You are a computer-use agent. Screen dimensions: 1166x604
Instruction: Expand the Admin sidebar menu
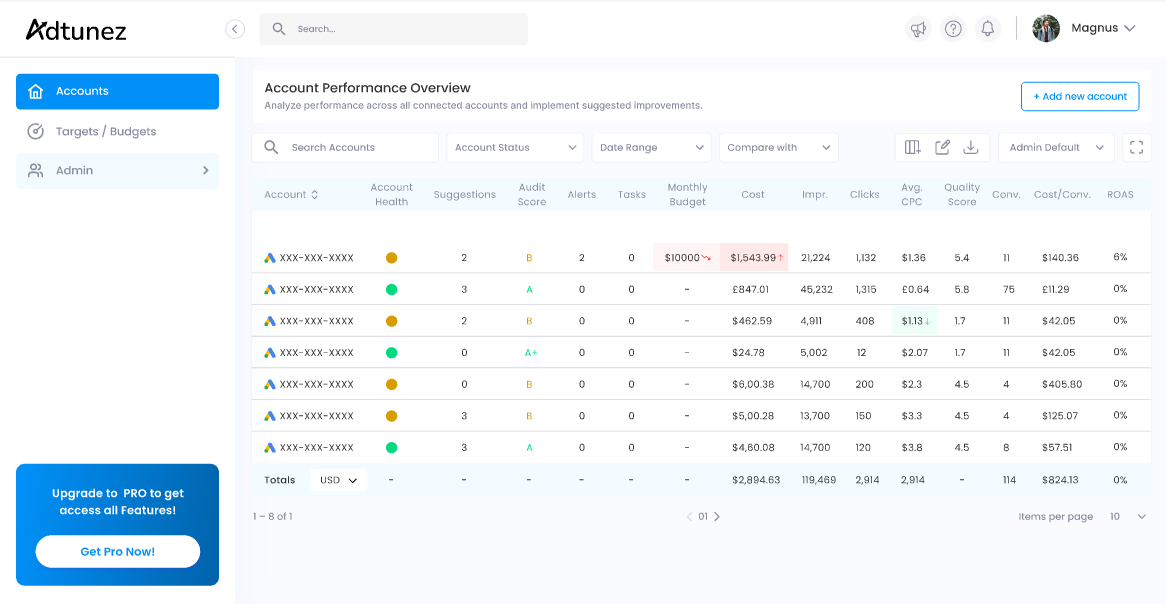(117, 171)
